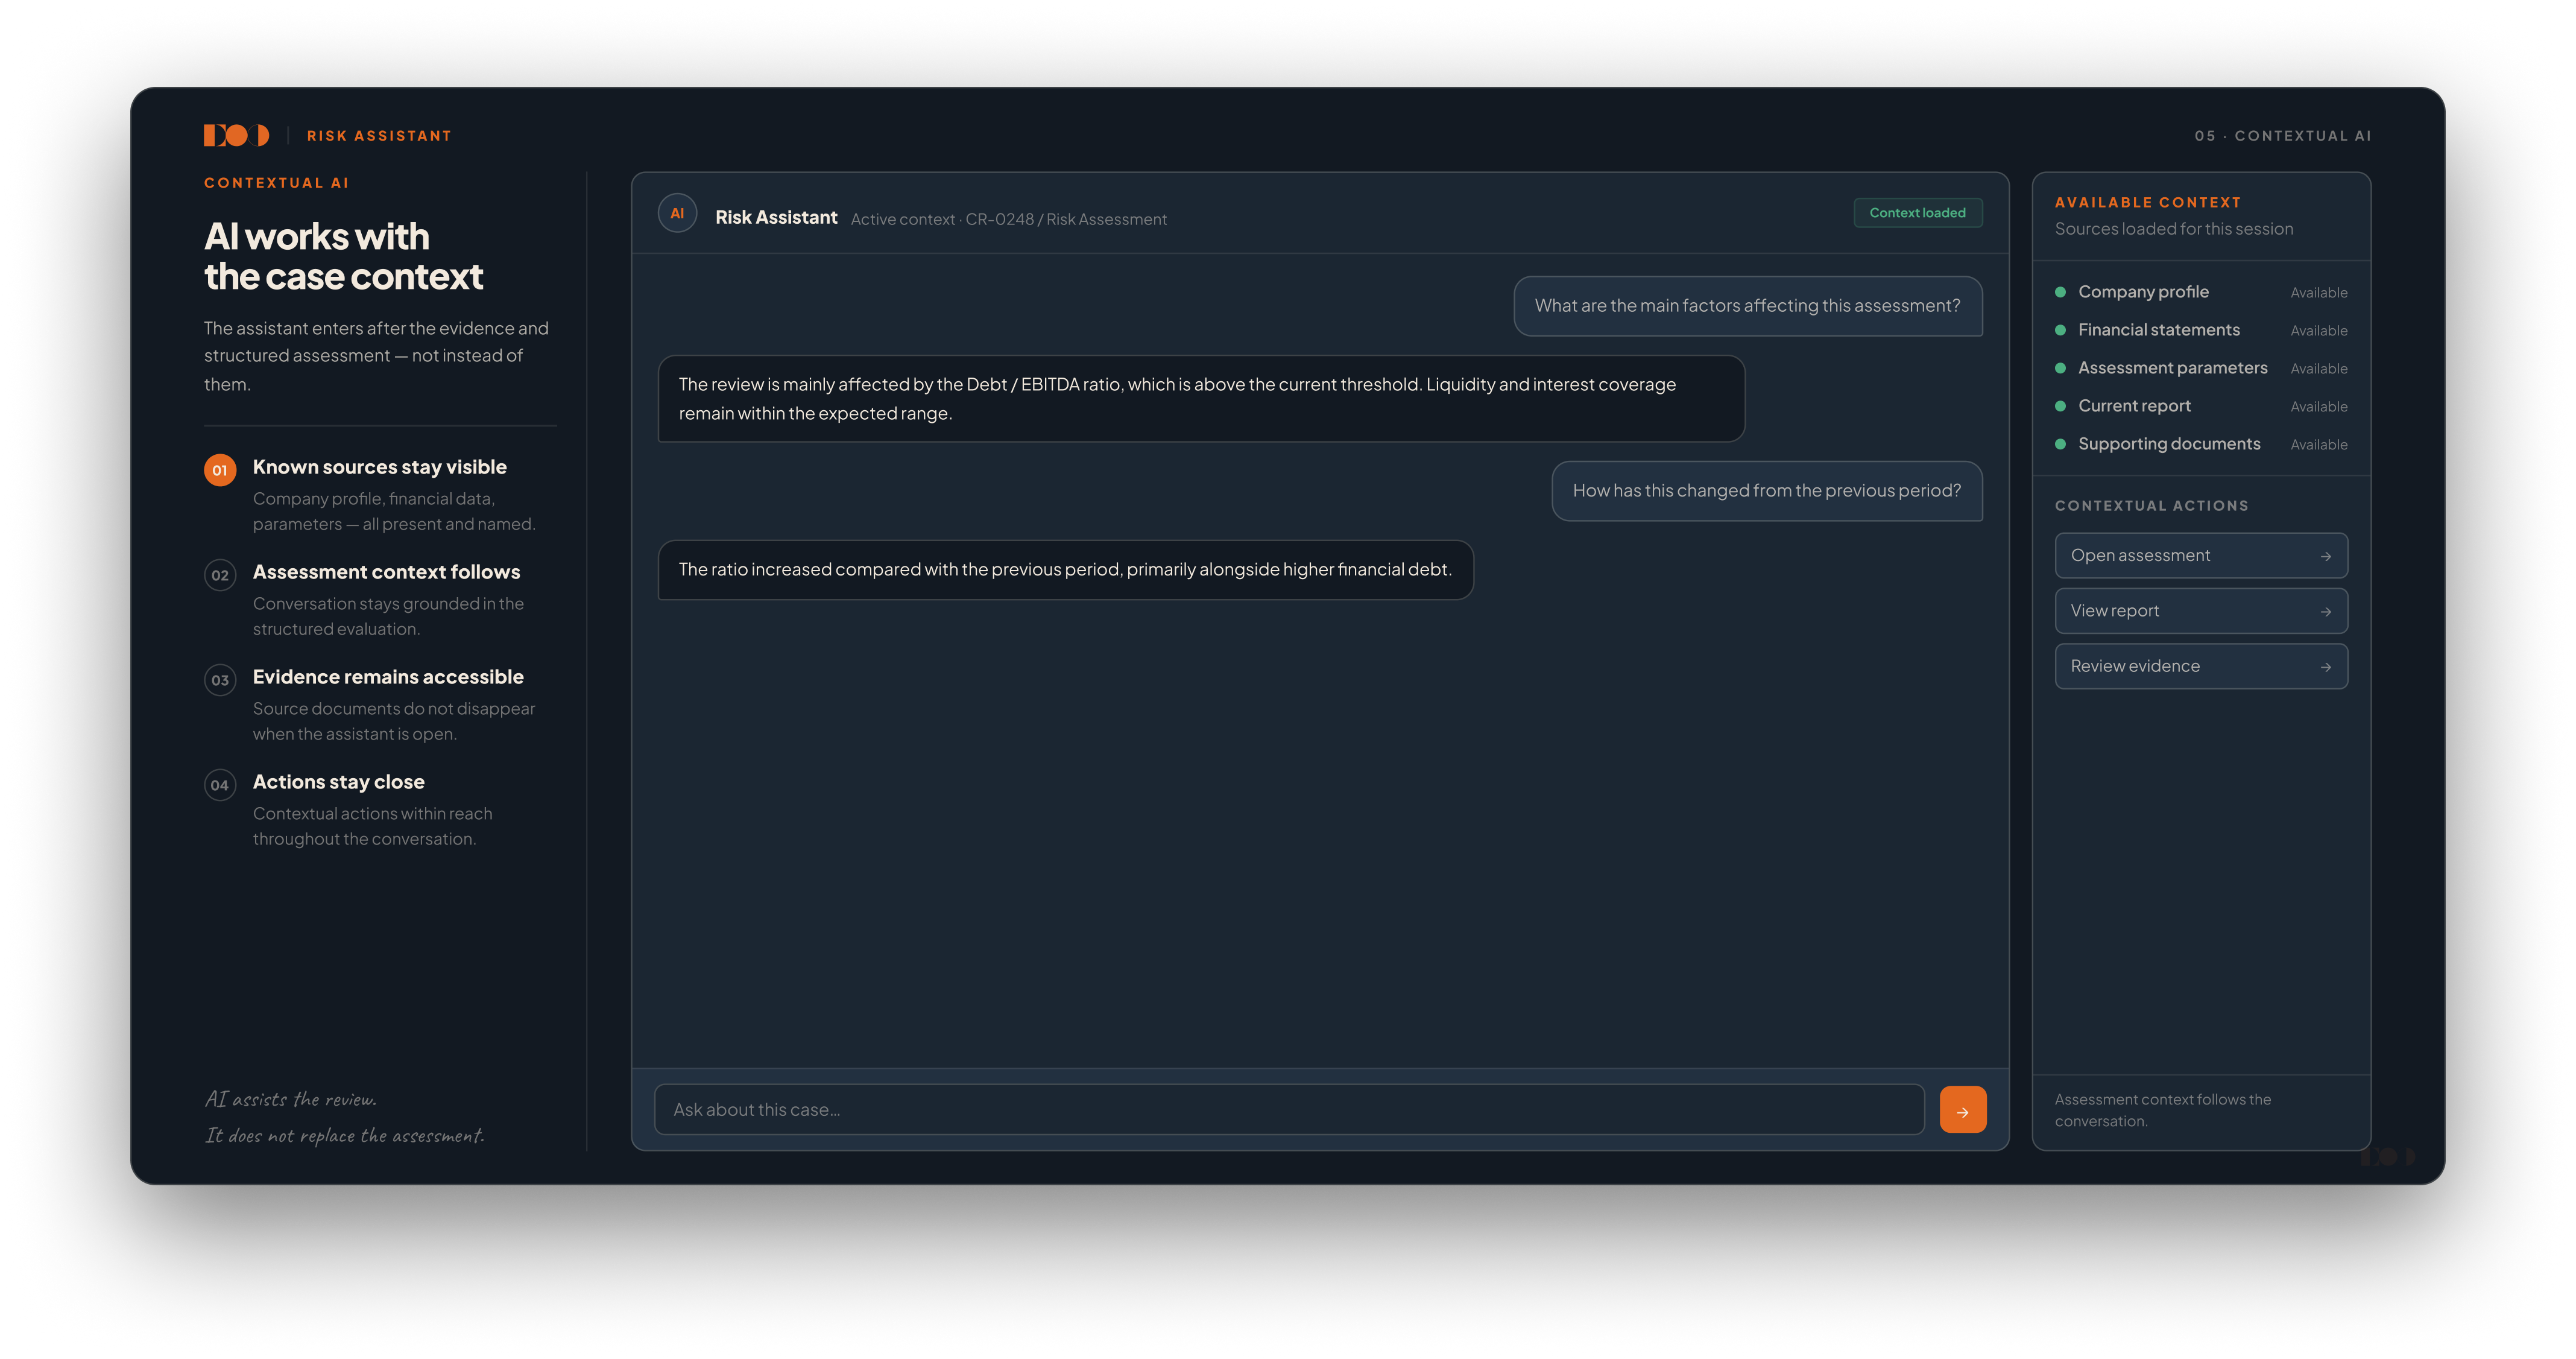Image resolution: width=2576 pixels, height=1359 pixels.
Task: Click the Ask about this case input field
Action: [1288, 1110]
